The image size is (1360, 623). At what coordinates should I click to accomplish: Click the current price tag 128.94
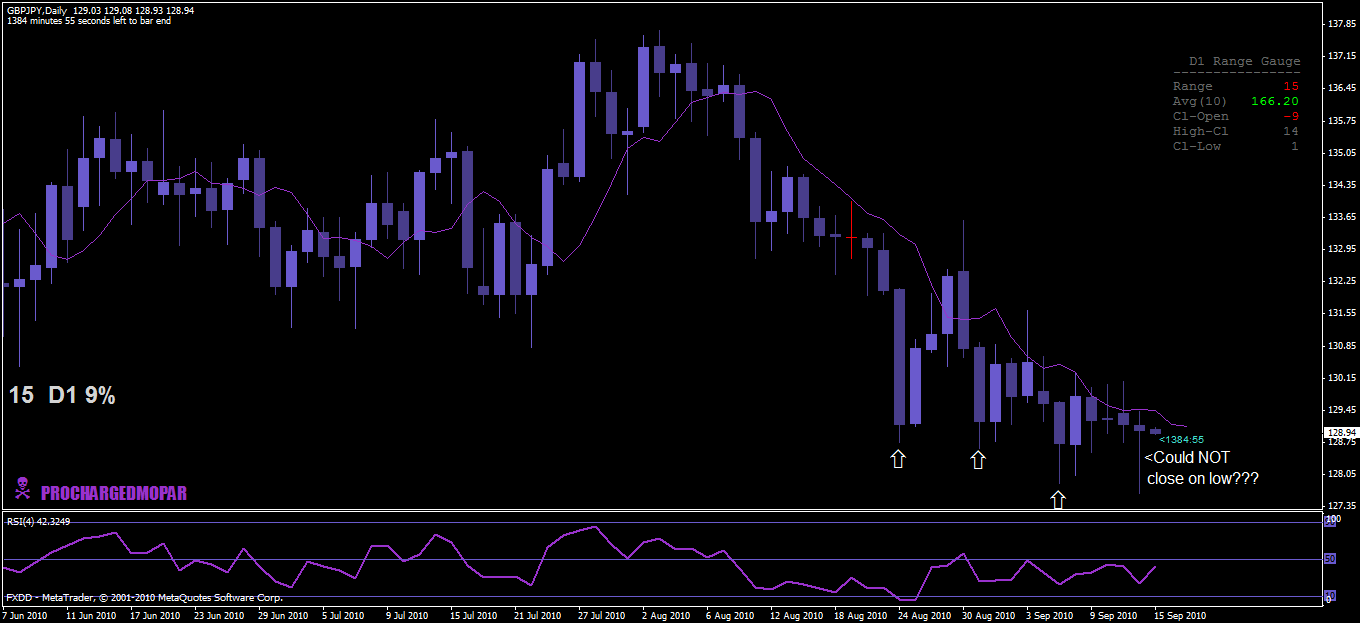pos(1341,433)
